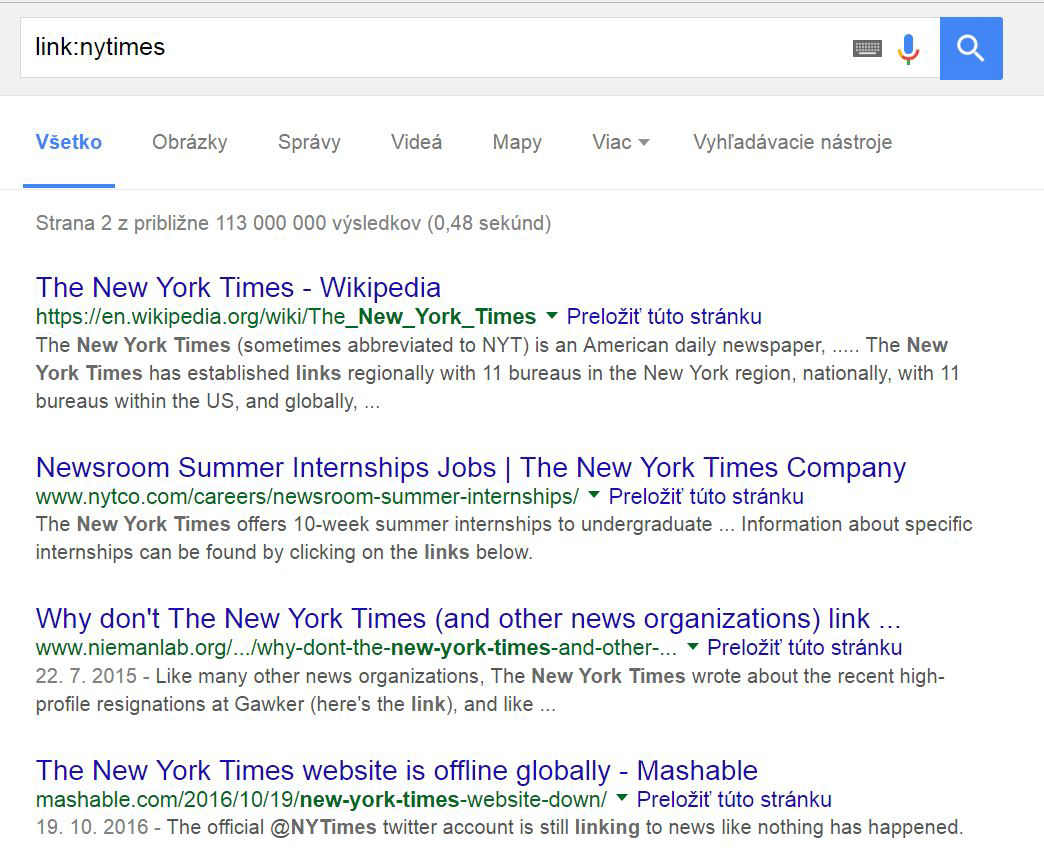
Task: Translate the mashable.com result page
Action: pos(734,799)
